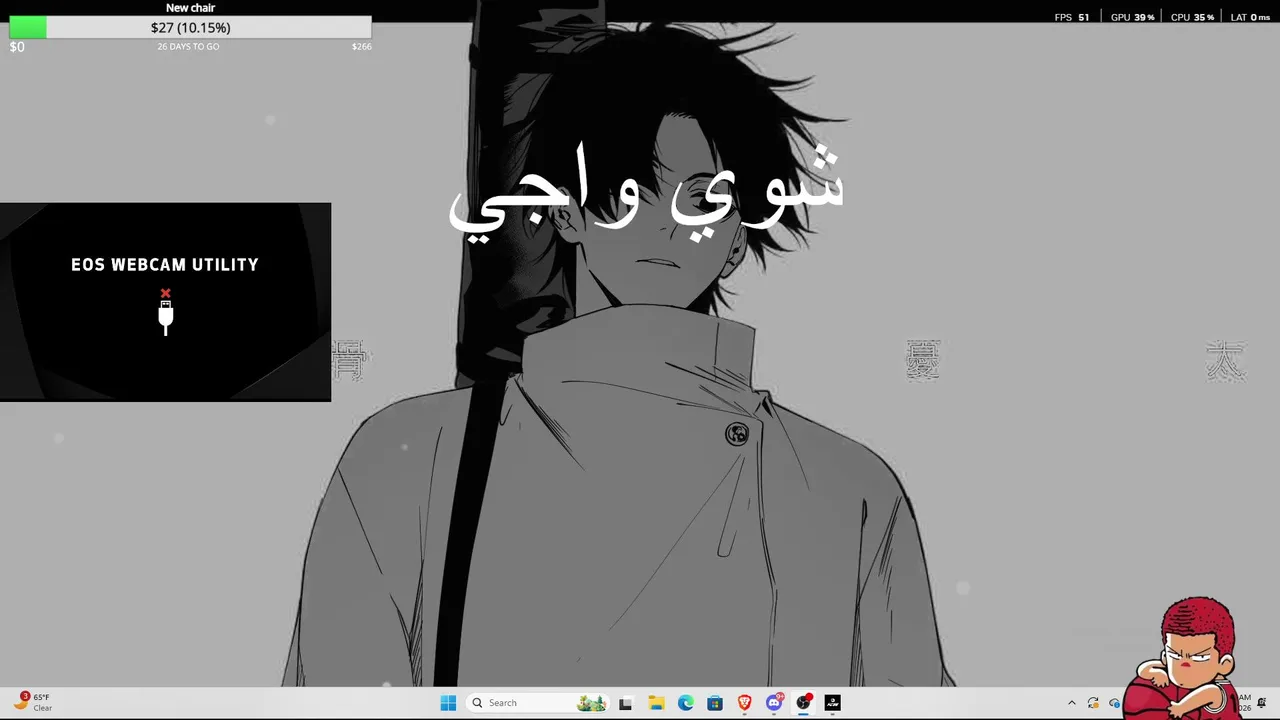Click the CPU 35% overlay readout
The height and width of the screenshot is (720, 1280).
1192,17
